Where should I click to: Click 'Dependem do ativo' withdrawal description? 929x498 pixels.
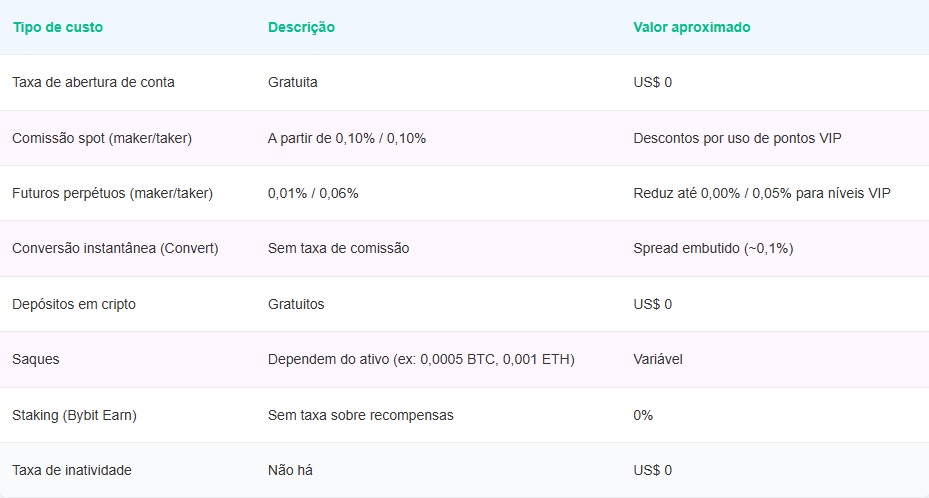(421, 359)
